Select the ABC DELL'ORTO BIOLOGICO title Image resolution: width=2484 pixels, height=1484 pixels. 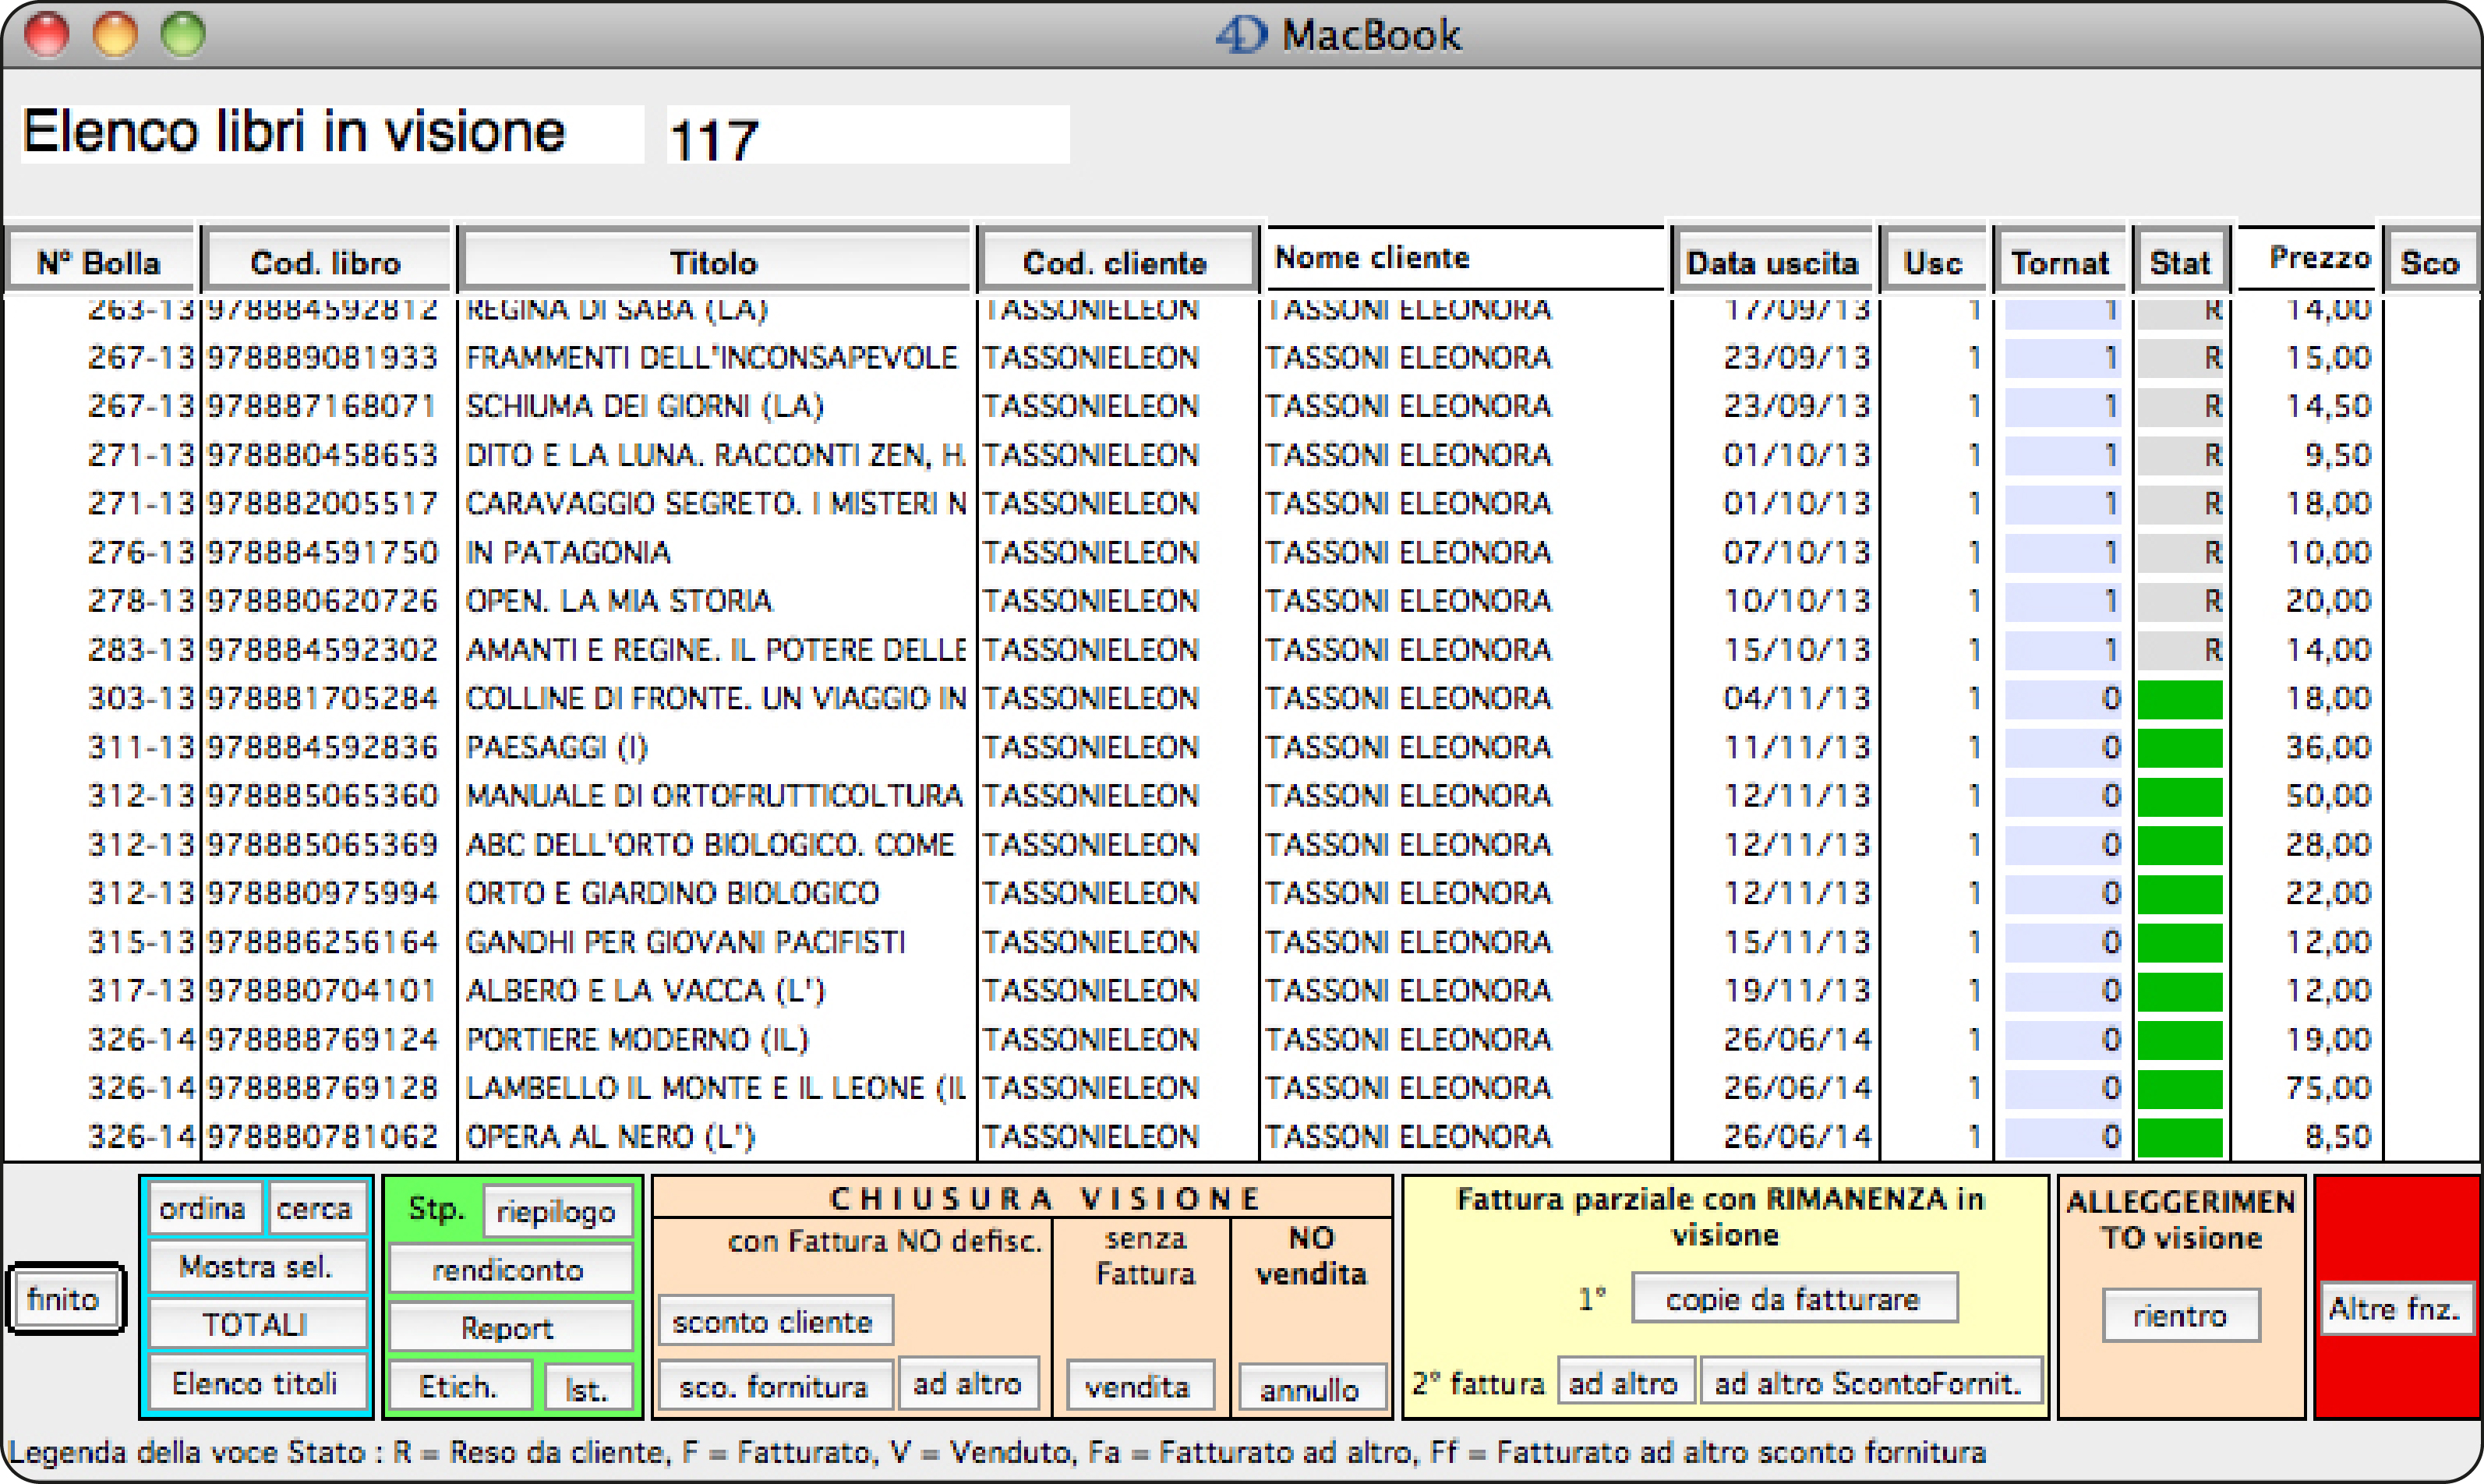pos(711,844)
